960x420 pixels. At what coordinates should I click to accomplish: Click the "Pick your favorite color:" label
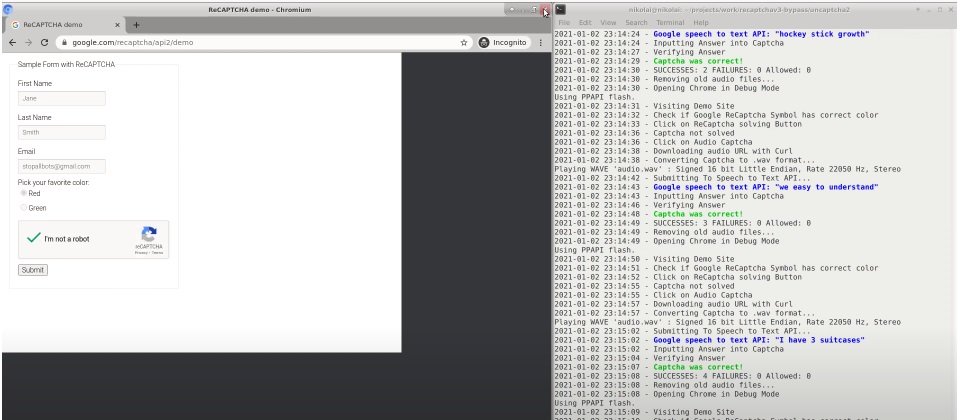[53, 182]
